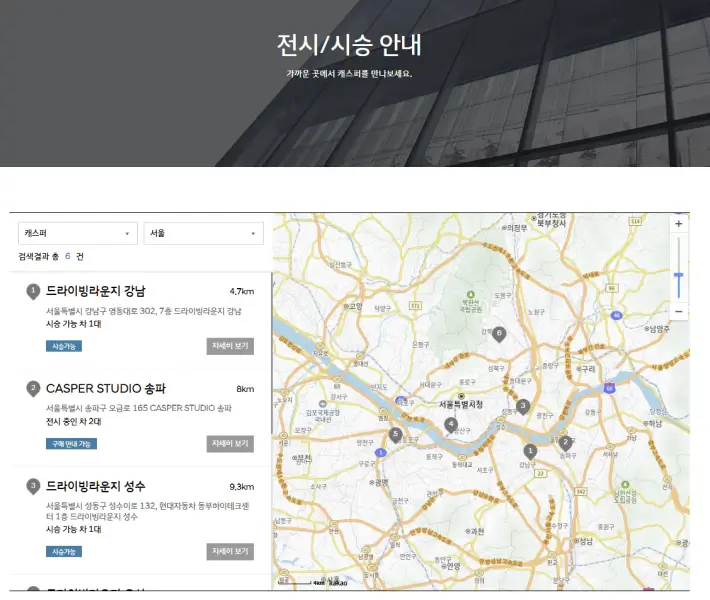Click 구매 안내 가능 badge under CASPER STUDIO 송파
Image resolution: width=710 pixels, height=600 pixels.
71,444
